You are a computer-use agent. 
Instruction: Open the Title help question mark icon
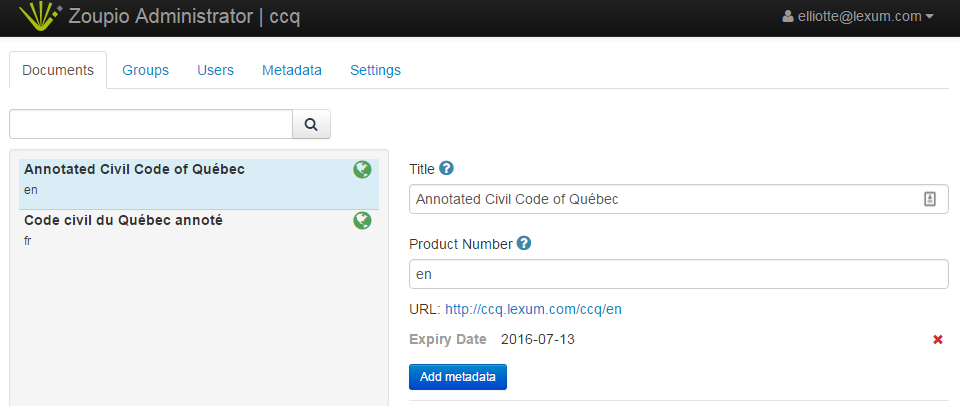pyautogui.click(x=447, y=168)
